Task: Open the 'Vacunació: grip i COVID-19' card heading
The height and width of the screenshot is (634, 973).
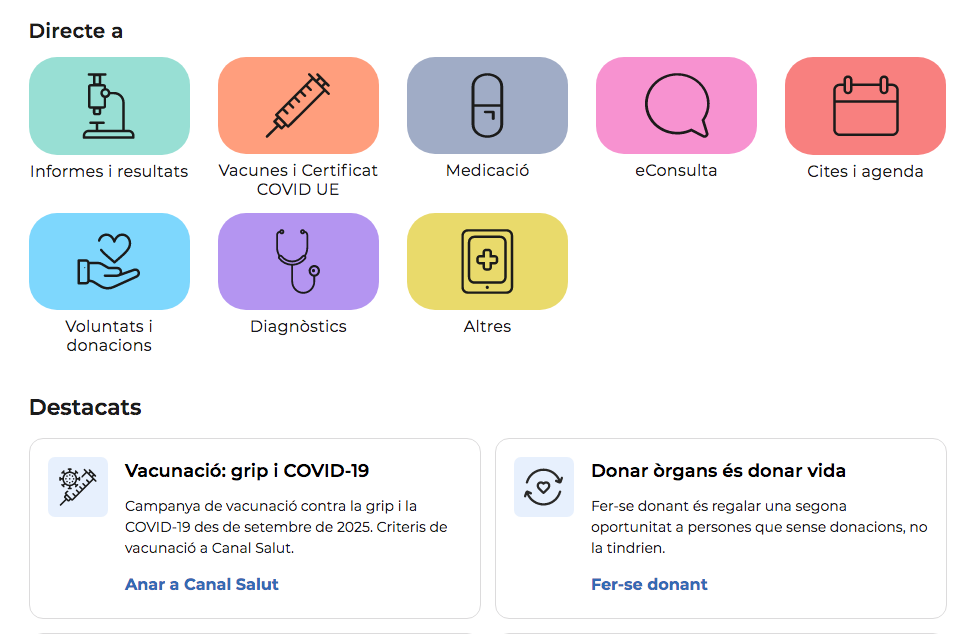Action: (247, 470)
